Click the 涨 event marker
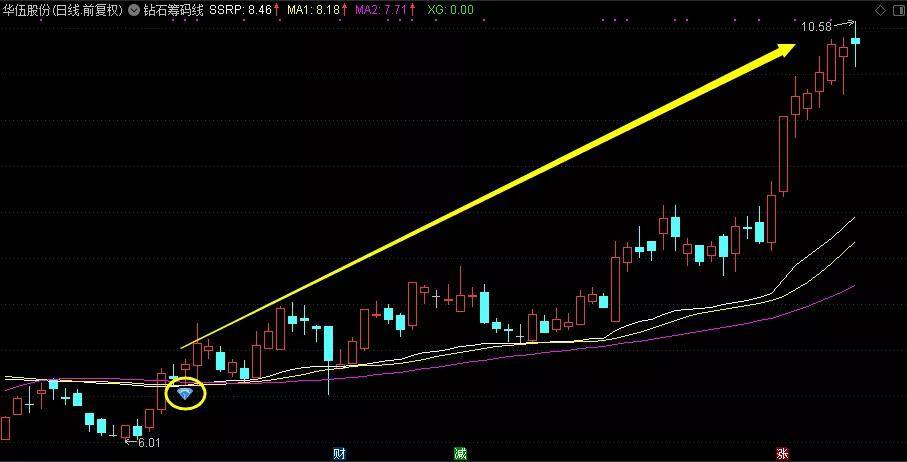This screenshot has width=907, height=462. tap(783, 453)
